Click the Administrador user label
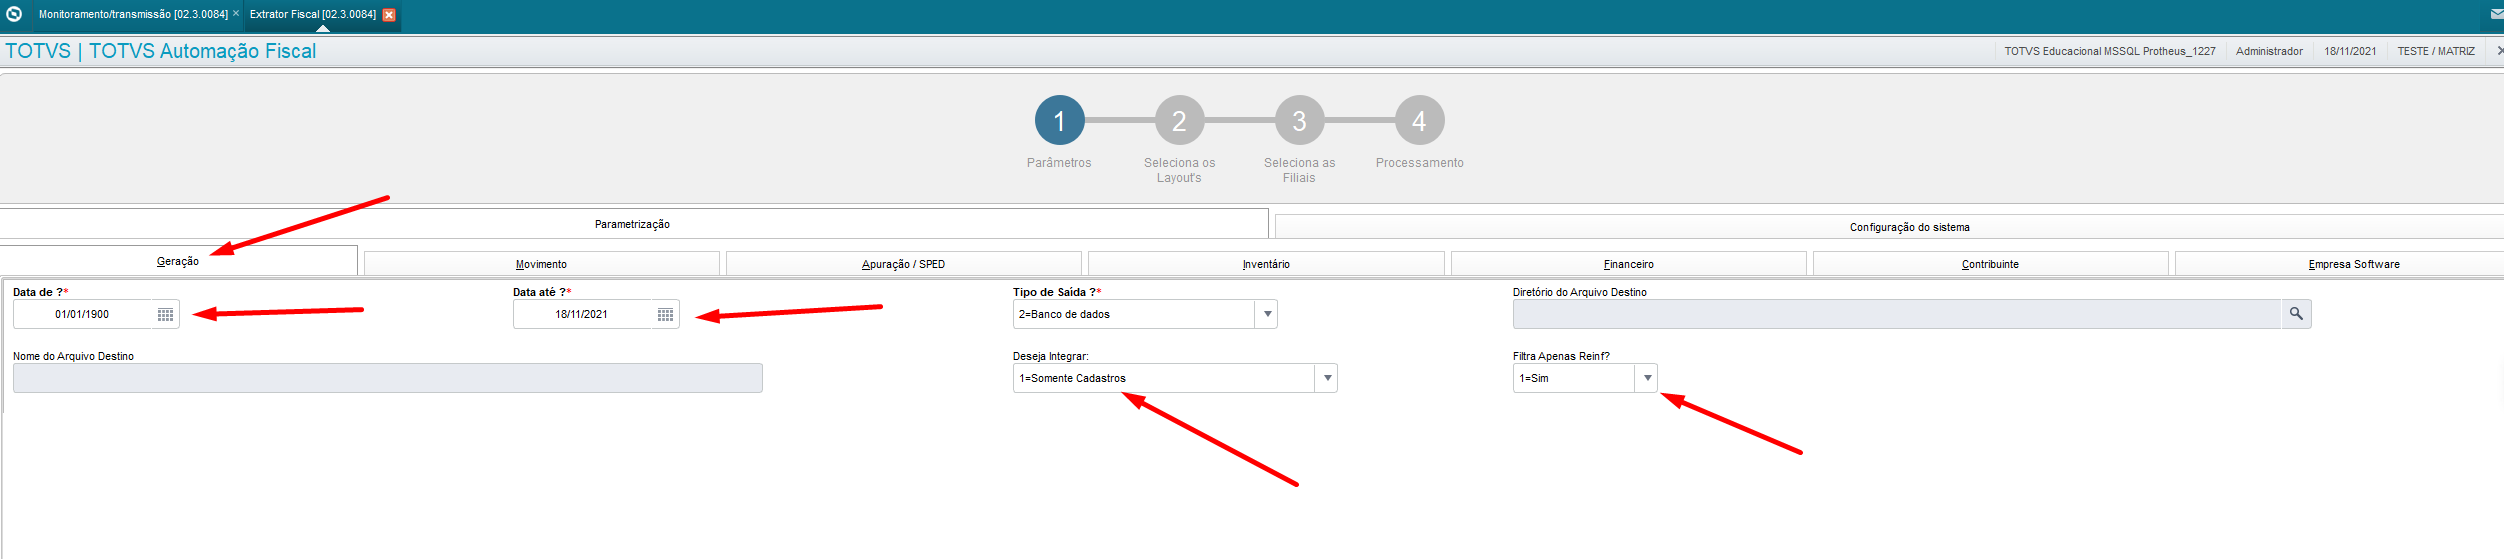 (2269, 51)
